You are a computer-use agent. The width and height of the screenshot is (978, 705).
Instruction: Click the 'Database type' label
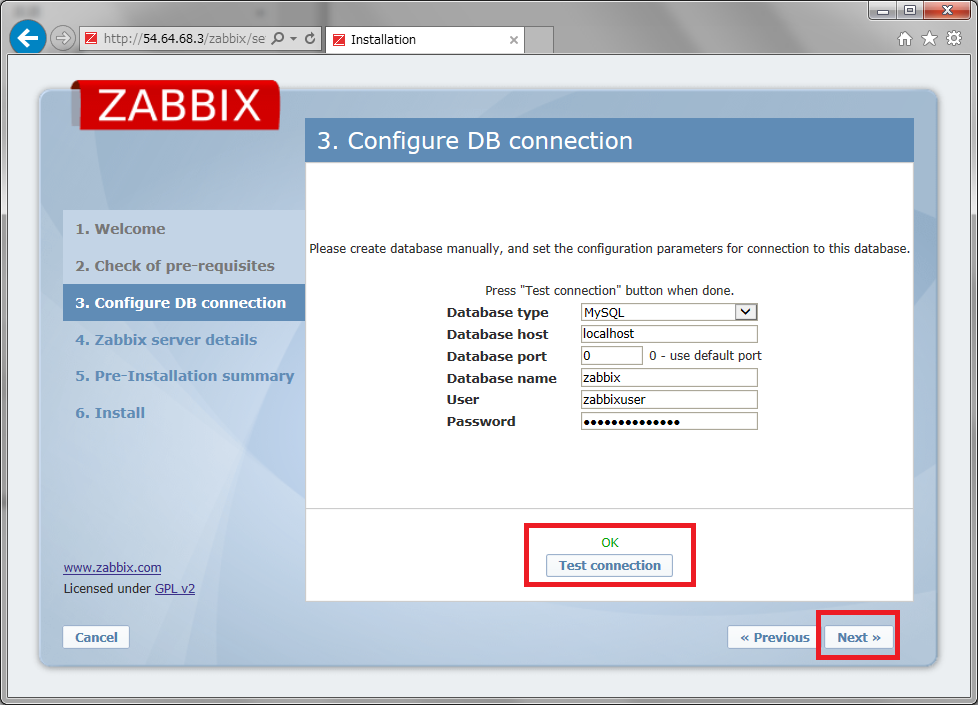coord(497,313)
